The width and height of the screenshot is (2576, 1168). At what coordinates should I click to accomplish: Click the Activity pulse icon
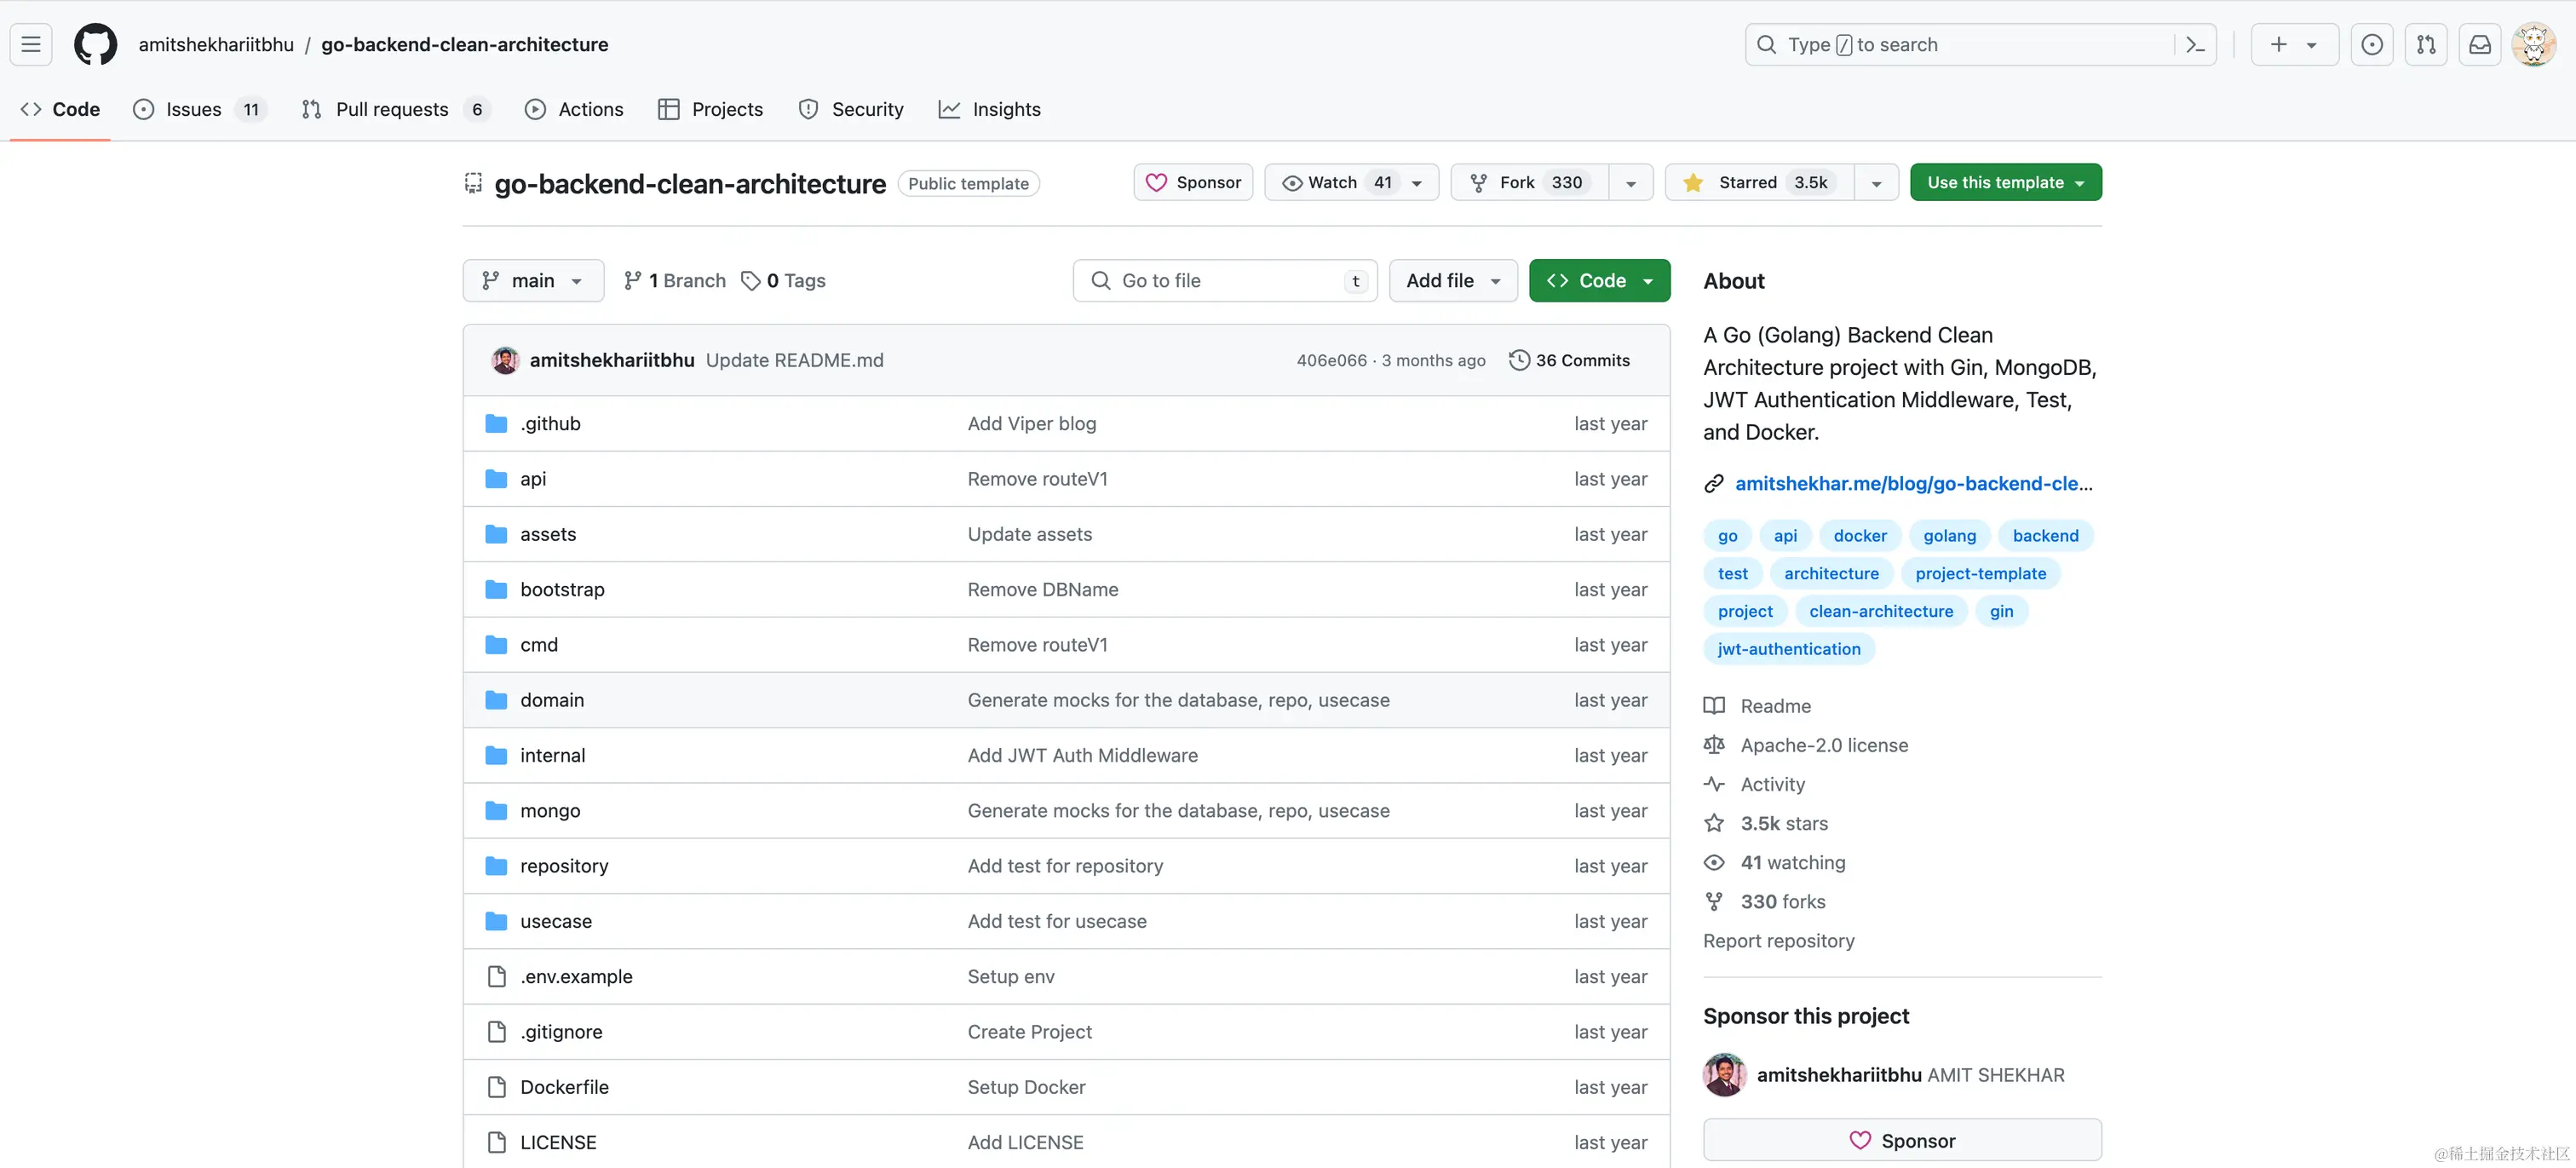[1714, 784]
